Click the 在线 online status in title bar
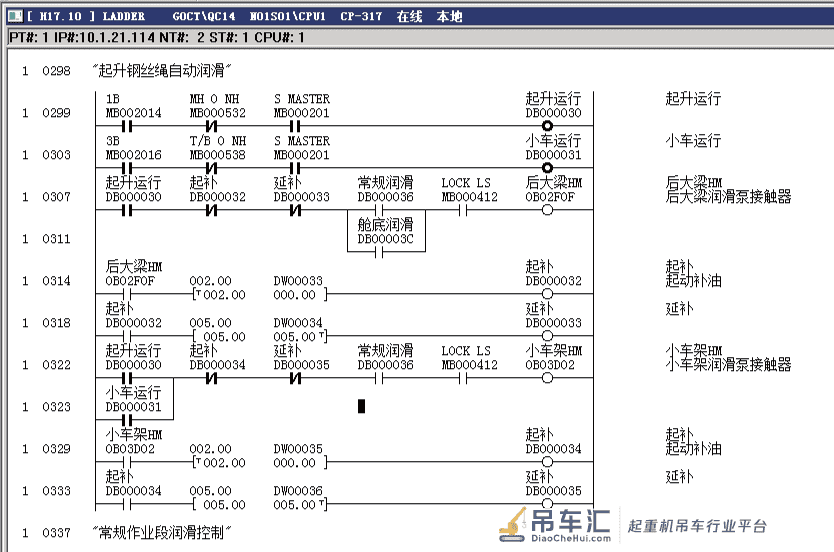Image resolution: width=834 pixels, height=552 pixels. [409, 16]
